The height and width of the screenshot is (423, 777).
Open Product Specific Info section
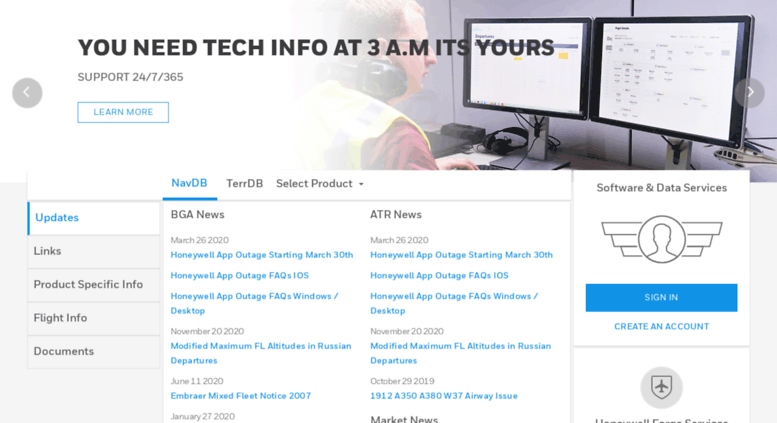pos(94,285)
